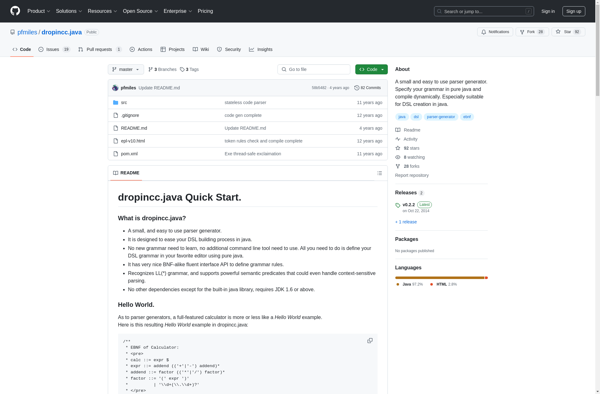Click the Java 97.2% language entry
Image resolution: width=600 pixels, height=394 pixels.
coord(409,284)
